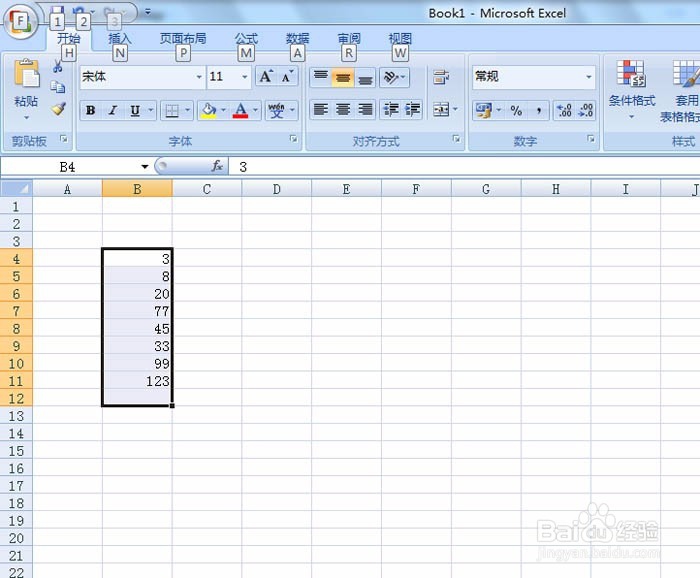The width and height of the screenshot is (700, 578).
Task: Expand fill color dropdown arrow
Action: (224, 110)
